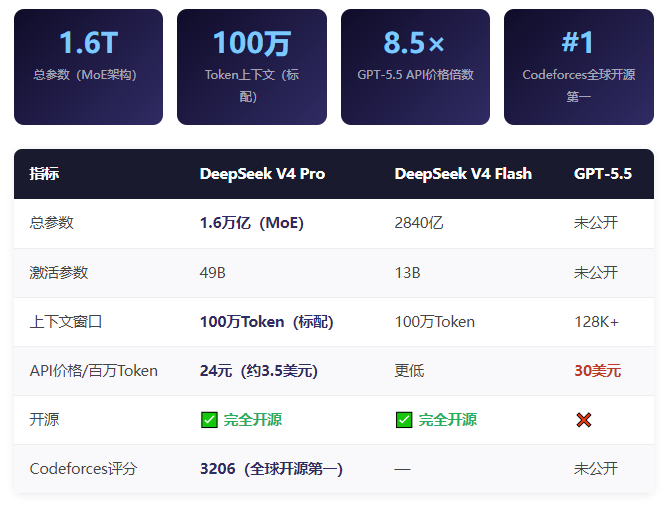The image size is (672, 508).
Task: Click the red X in the GPT-5.5 column
Action: click(584, 420)
